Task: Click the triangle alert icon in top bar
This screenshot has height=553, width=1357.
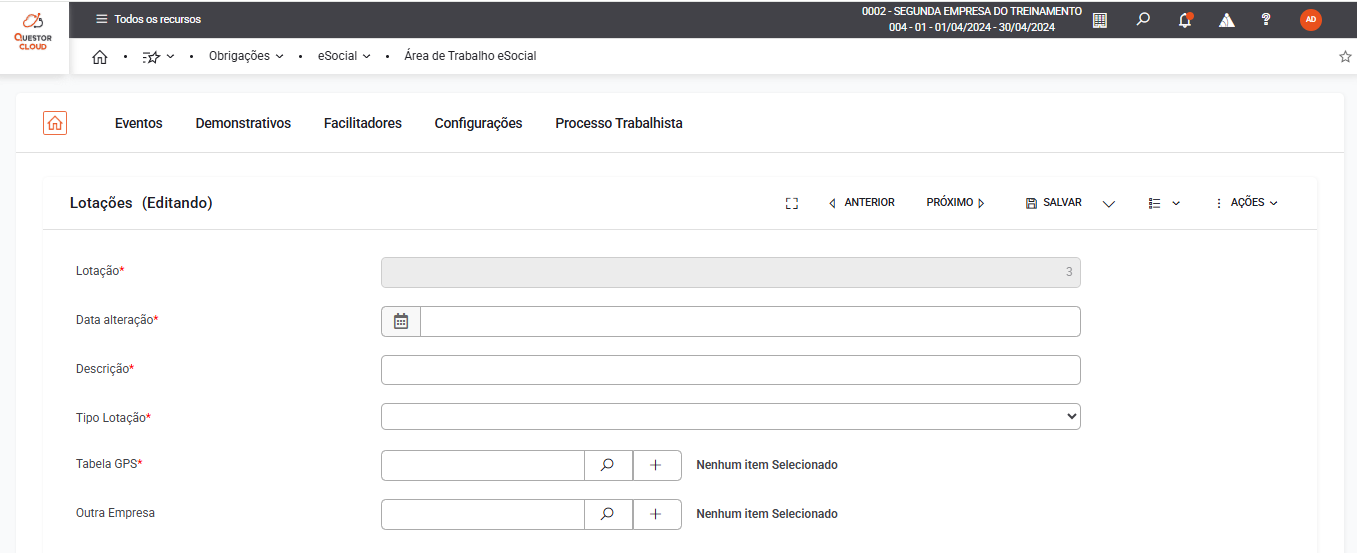Action: tap(1227, 20)
